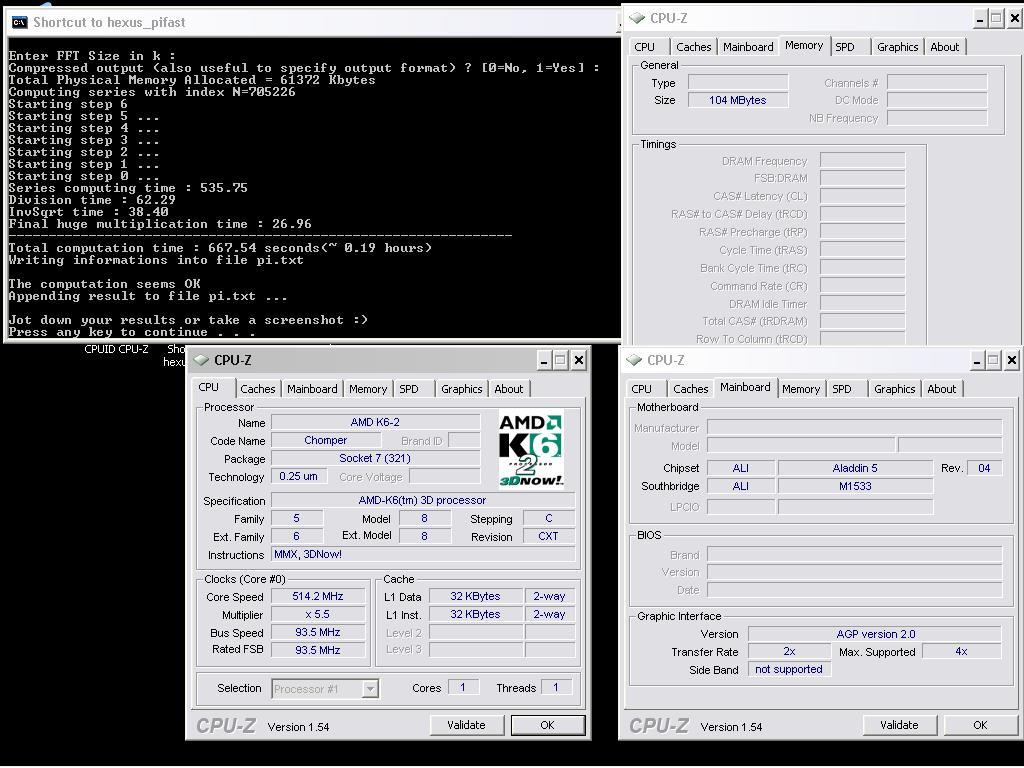The height and width of the screenshot is (768, 1024).
Task: Click the 104 MBytes memory size value
Action: 738,100
